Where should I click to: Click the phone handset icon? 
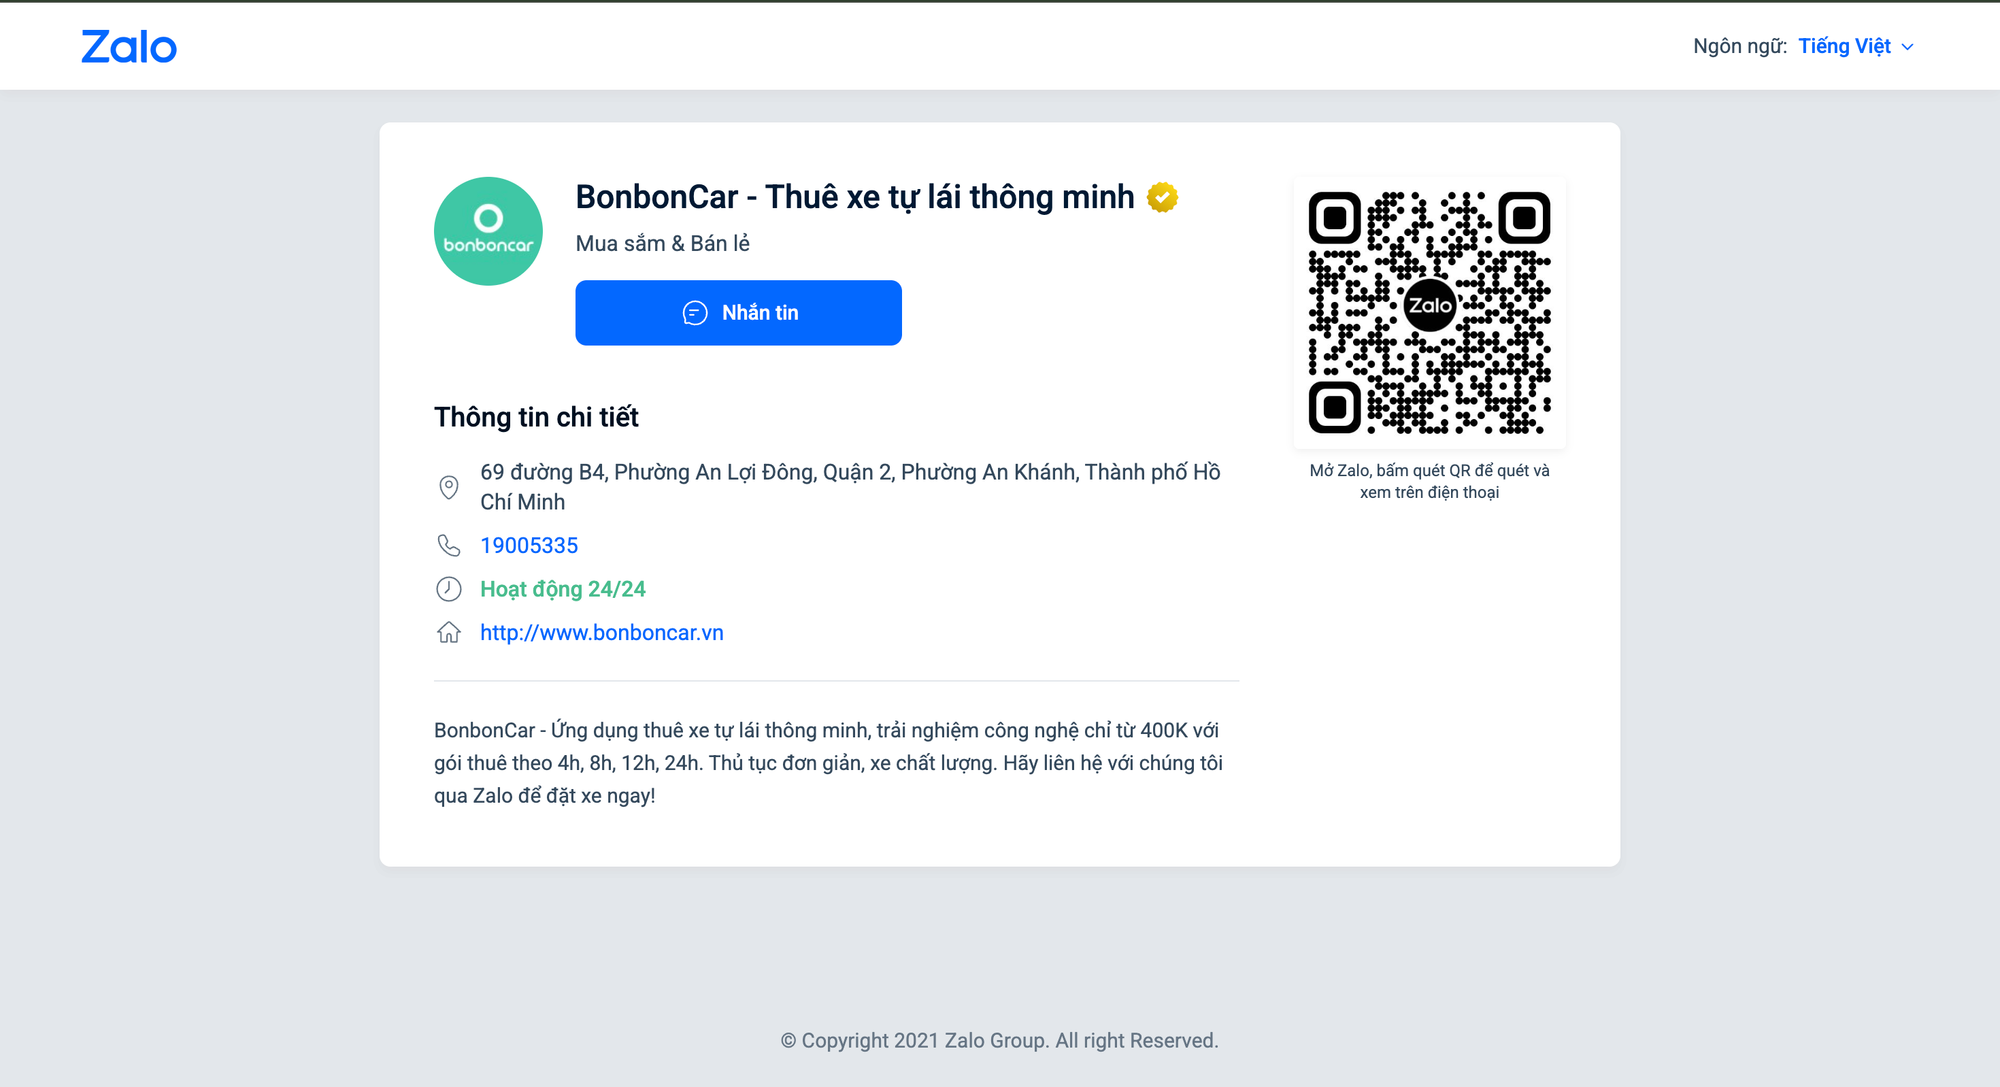[x=449, y=545]
